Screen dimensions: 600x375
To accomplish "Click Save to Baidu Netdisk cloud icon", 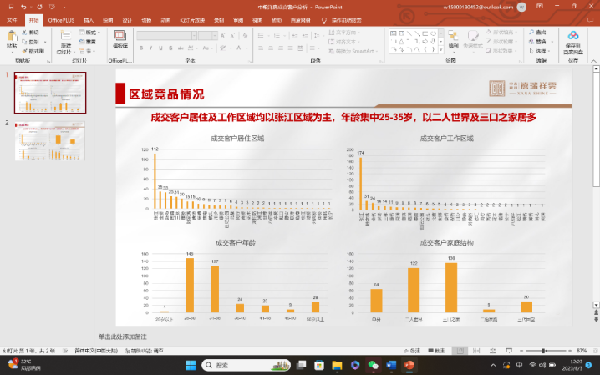I will tap(573, 41).
